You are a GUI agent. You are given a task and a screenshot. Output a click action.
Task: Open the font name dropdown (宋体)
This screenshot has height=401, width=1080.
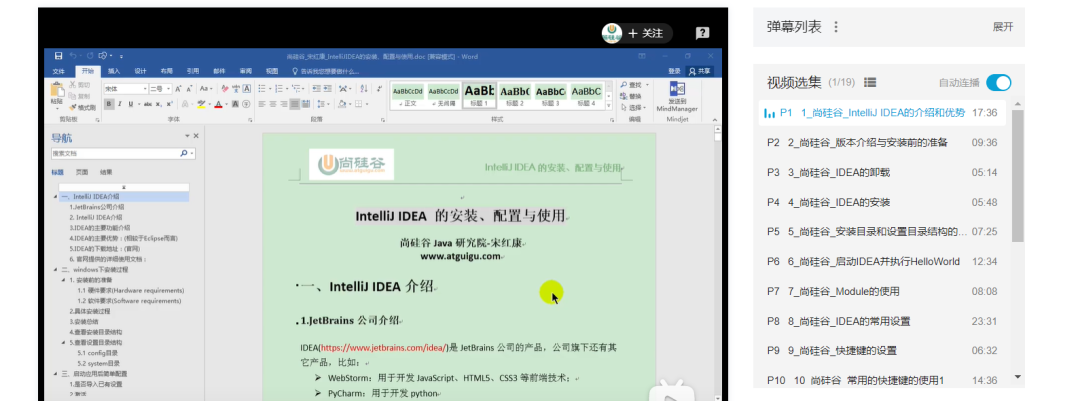click(145, 89)
